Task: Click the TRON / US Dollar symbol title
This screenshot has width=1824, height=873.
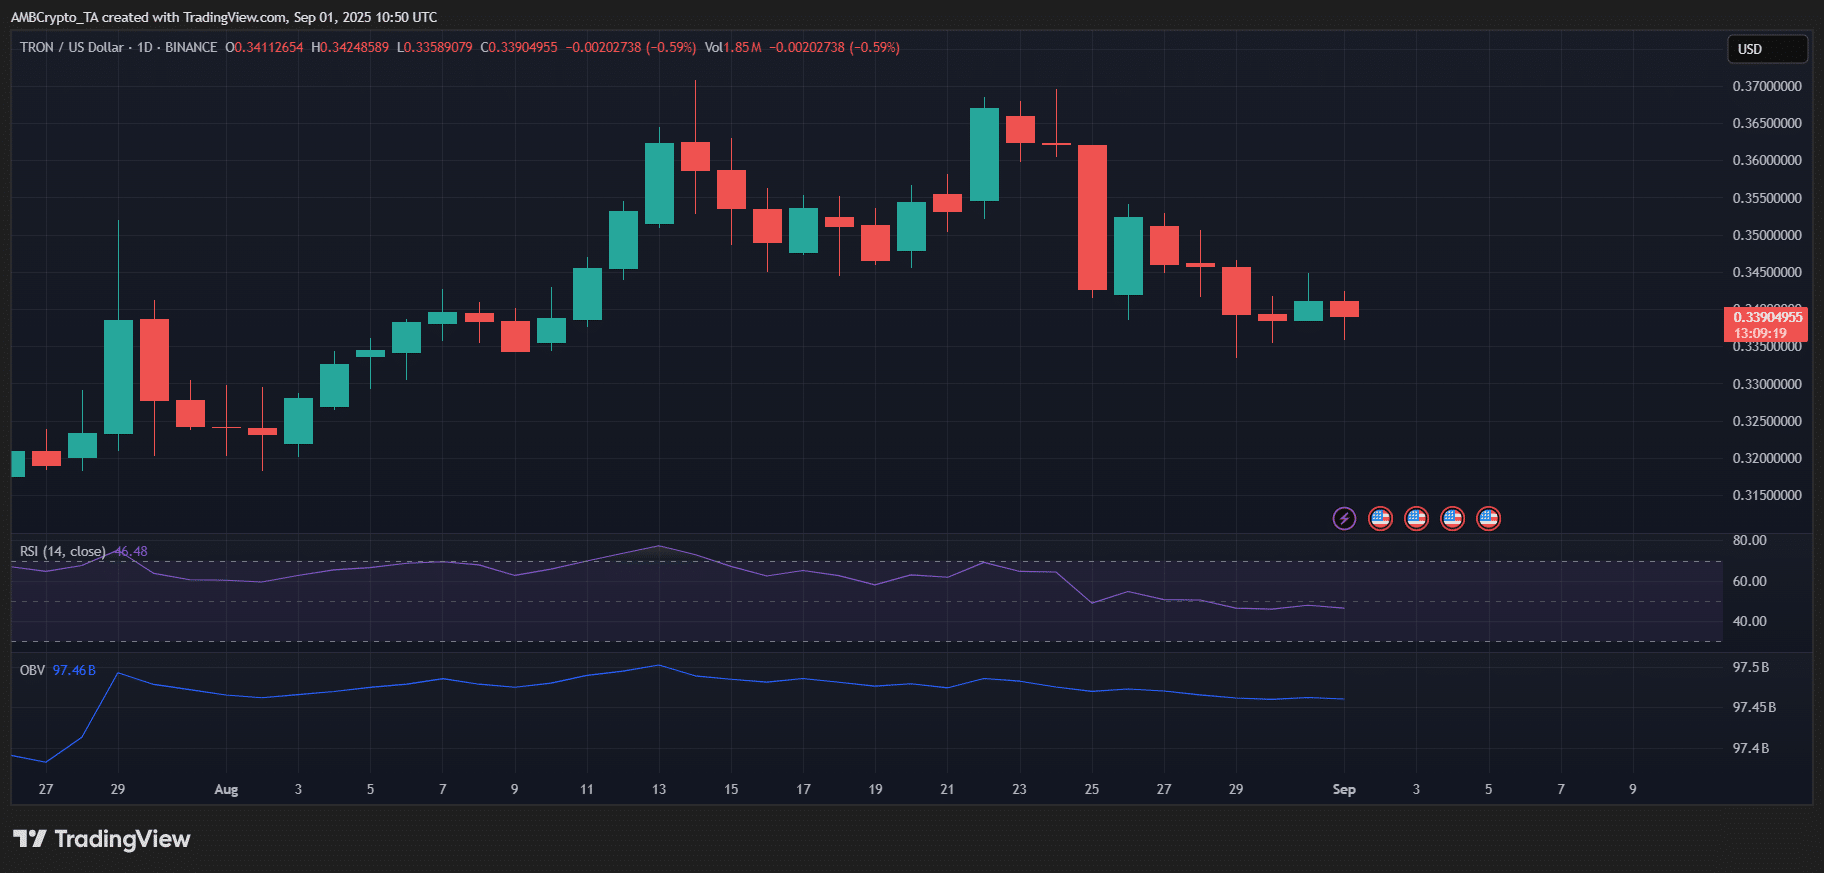Action: [x=72, y=47]
